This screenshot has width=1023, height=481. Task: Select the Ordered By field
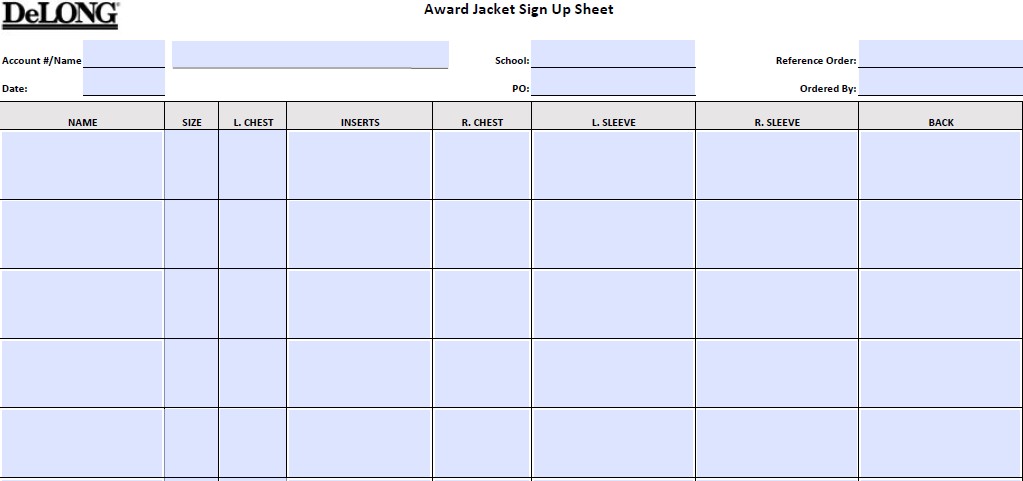tap(940, 82)
